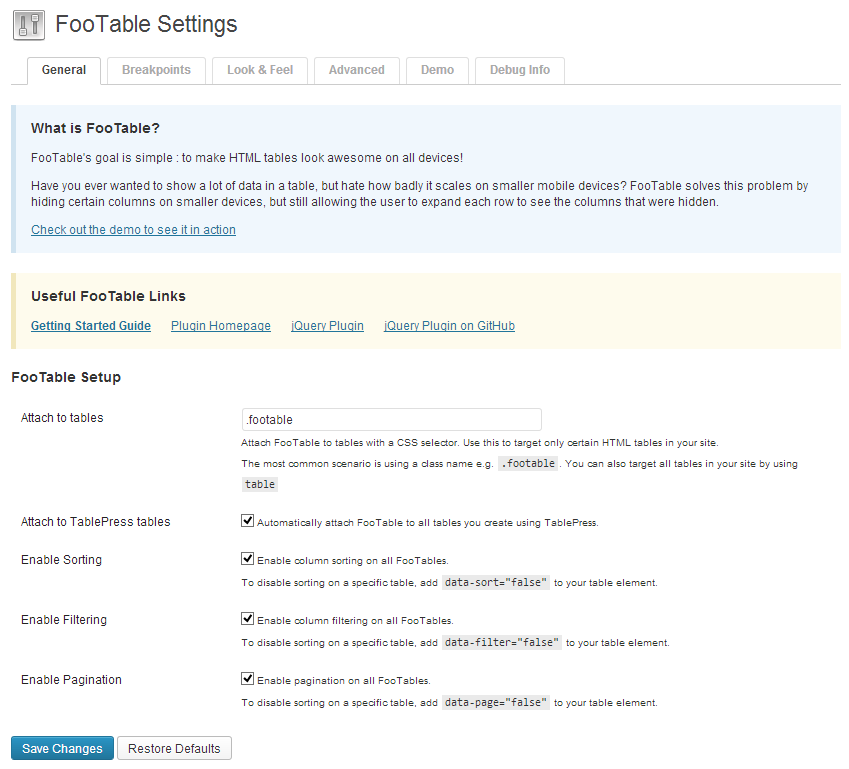Click the FooTable Settings page title
The image size is (849, 769).
coord(146,24)
